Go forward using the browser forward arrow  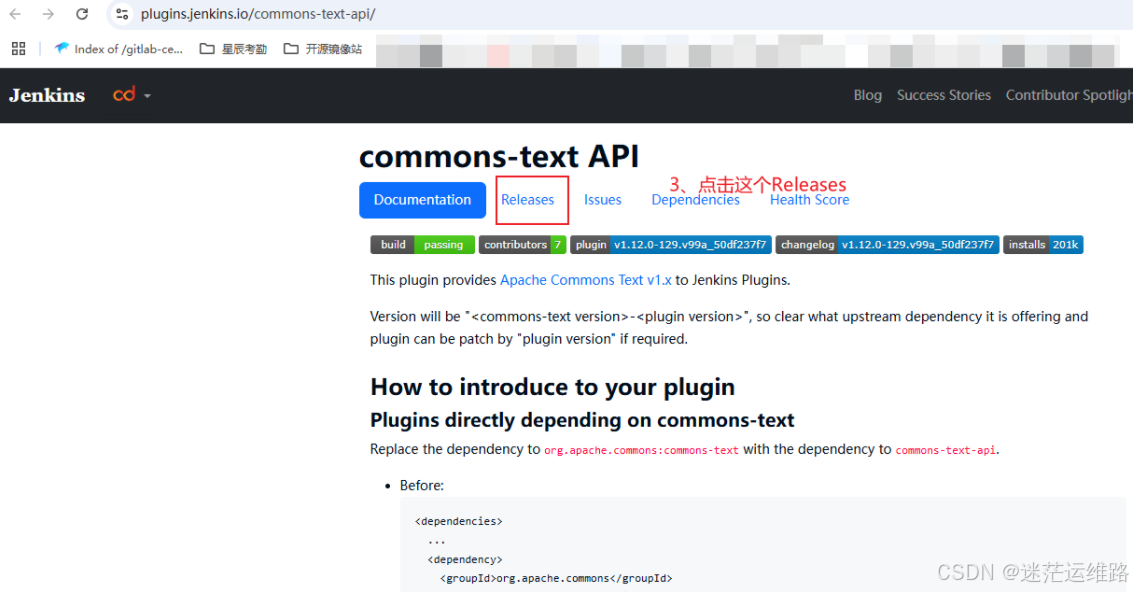[48, 14]
